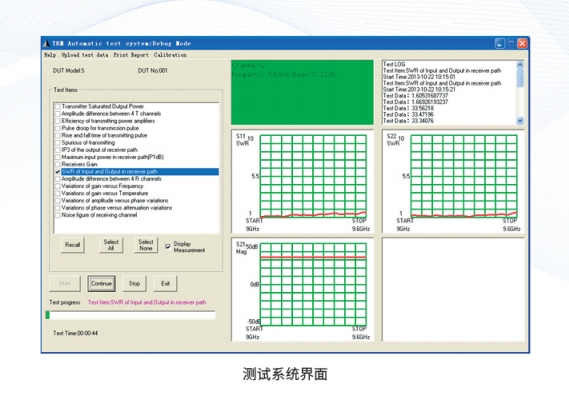Open the Calibration menu

click(170, 55)
